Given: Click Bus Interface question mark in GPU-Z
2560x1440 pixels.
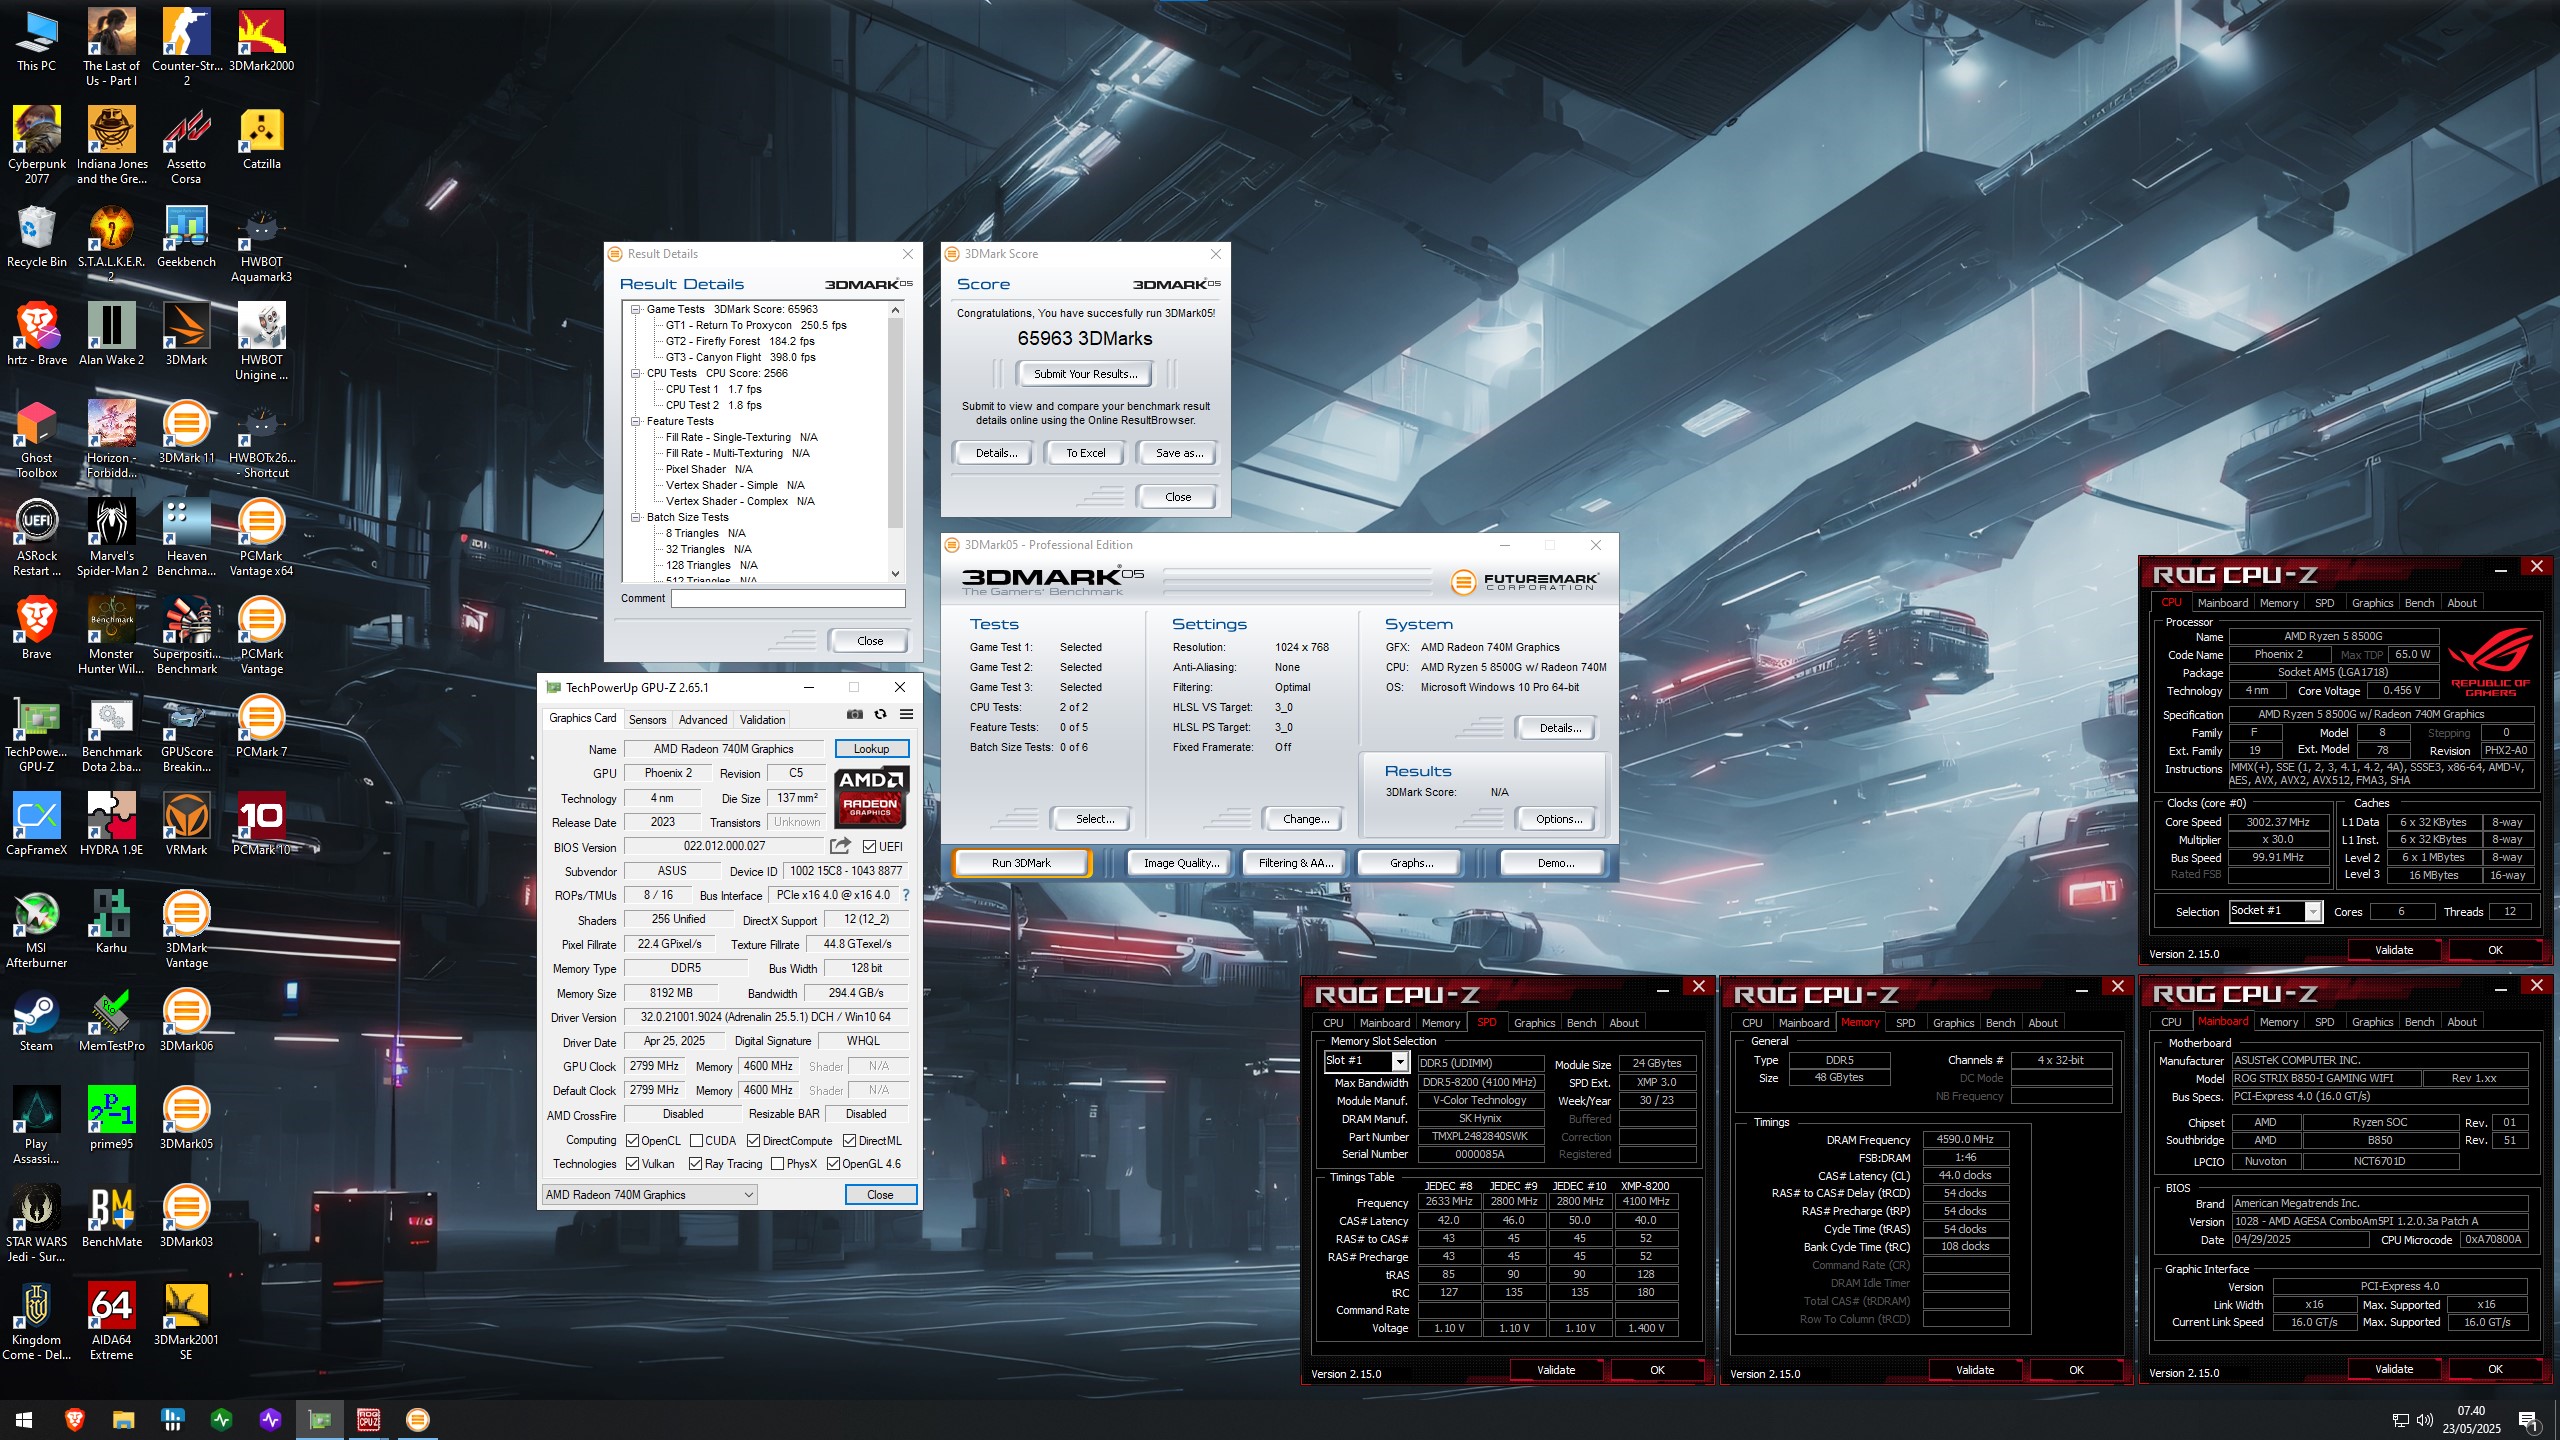Looking at the screenshot, I should pyautogui.click(x=906, y=895).
